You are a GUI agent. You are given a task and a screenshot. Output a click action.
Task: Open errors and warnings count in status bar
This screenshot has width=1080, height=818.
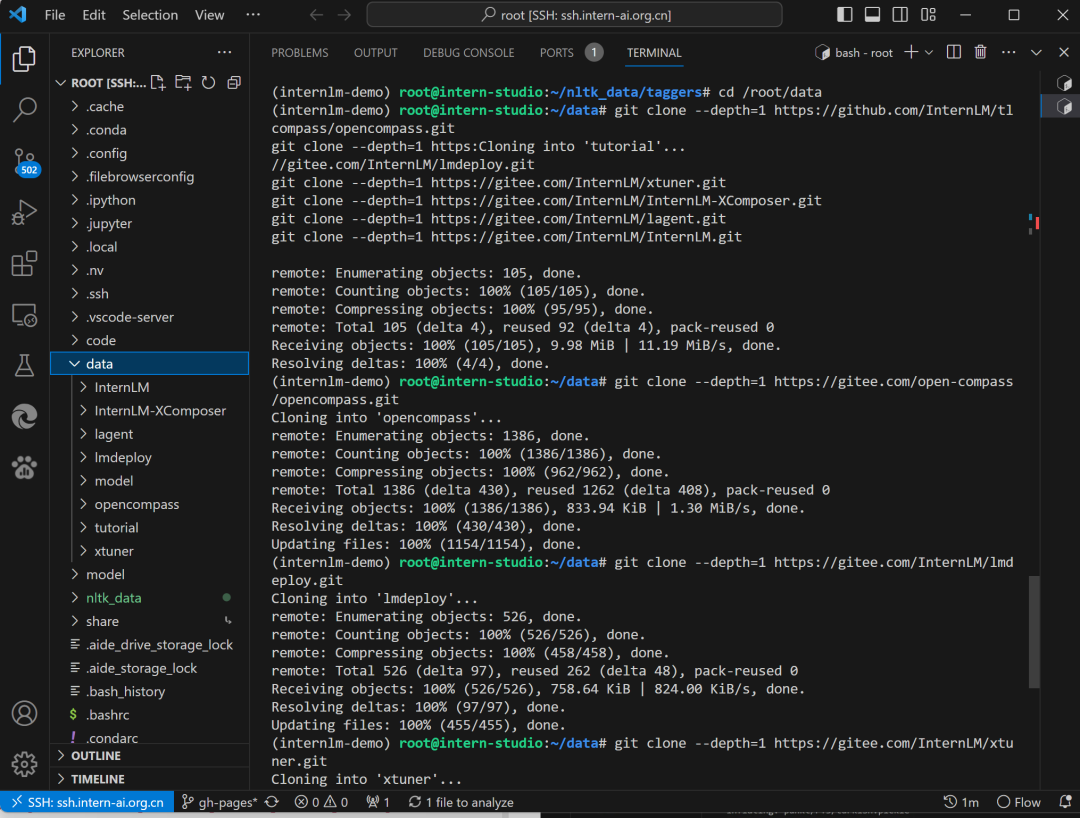[x=321, y=802]
